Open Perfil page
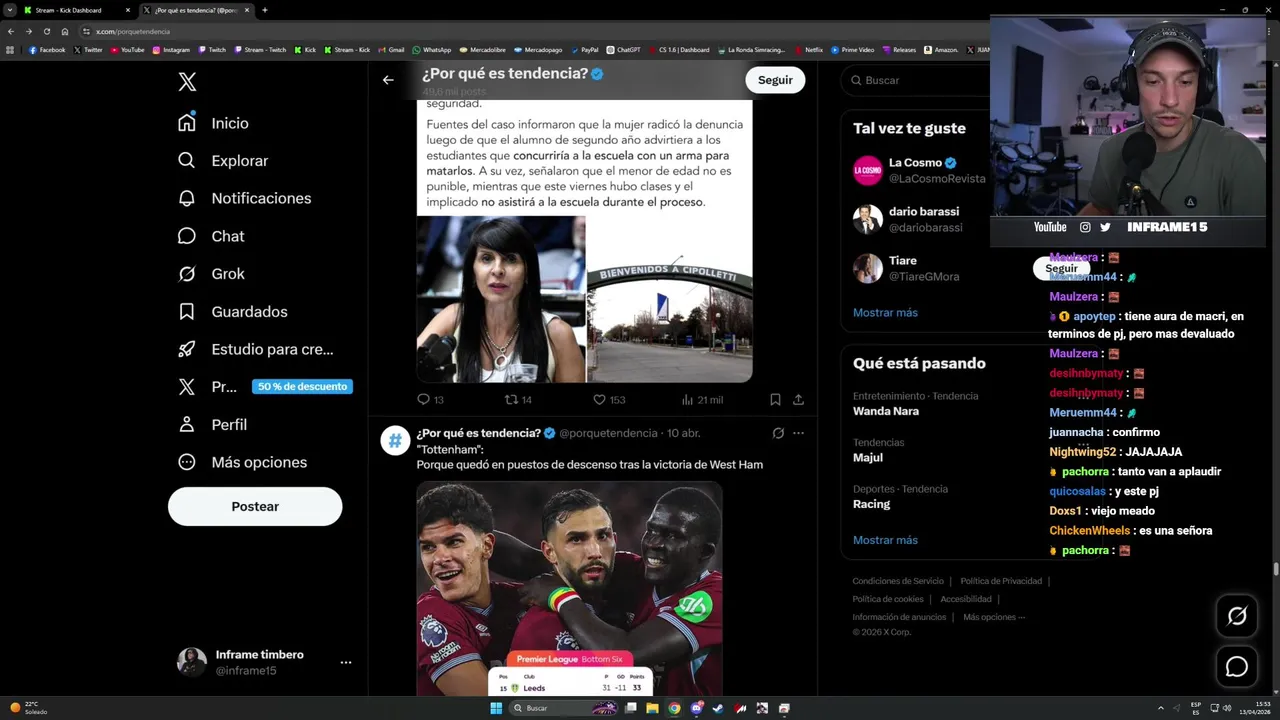This screenshot has height=720, width=1280. click(212, 425)
